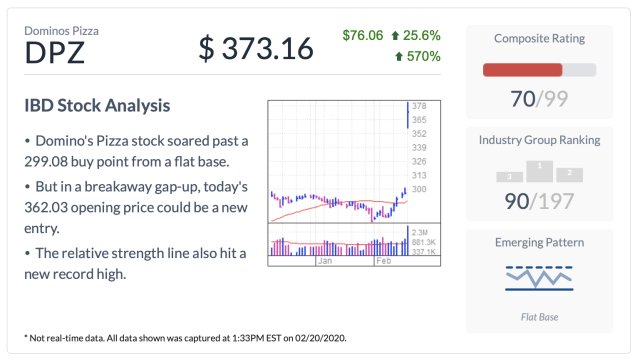Click the volume bars in the chart

pos(339,241)
